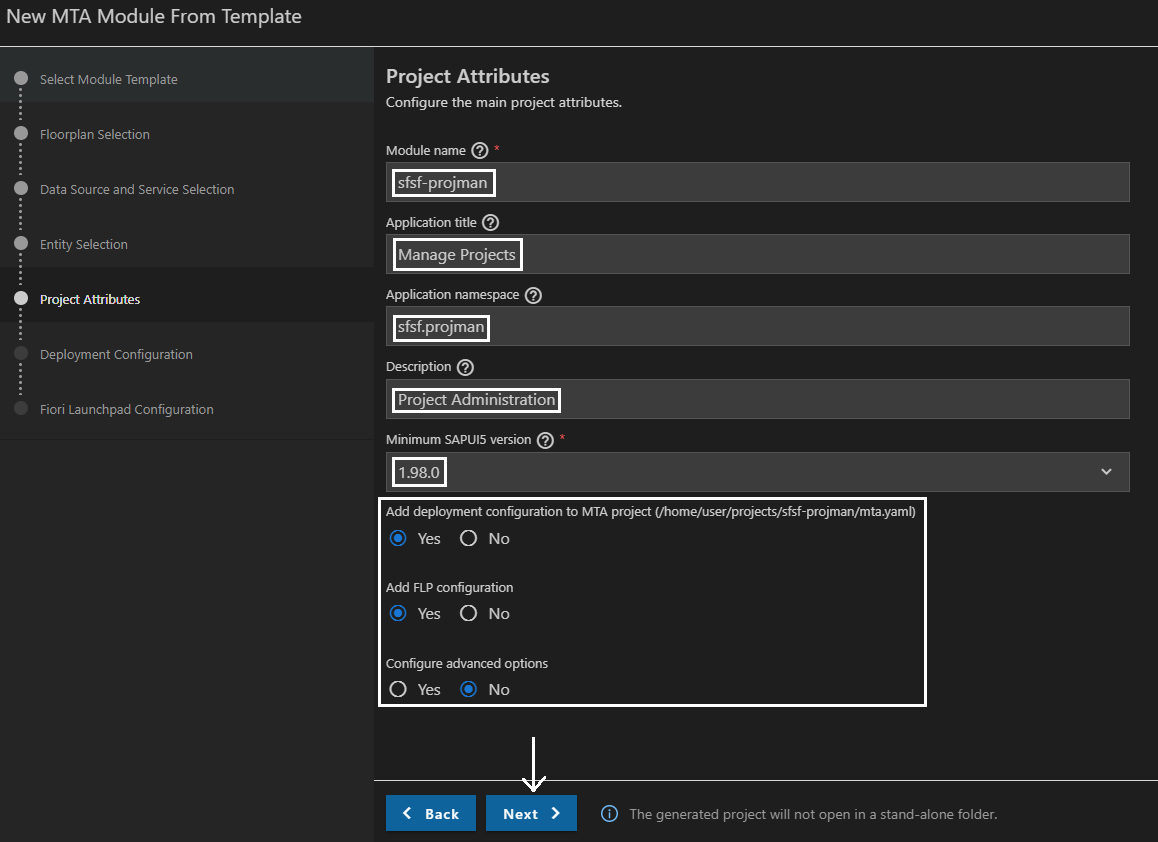Click the 'New MTA Module From Template' title

(x=154, y=16)
